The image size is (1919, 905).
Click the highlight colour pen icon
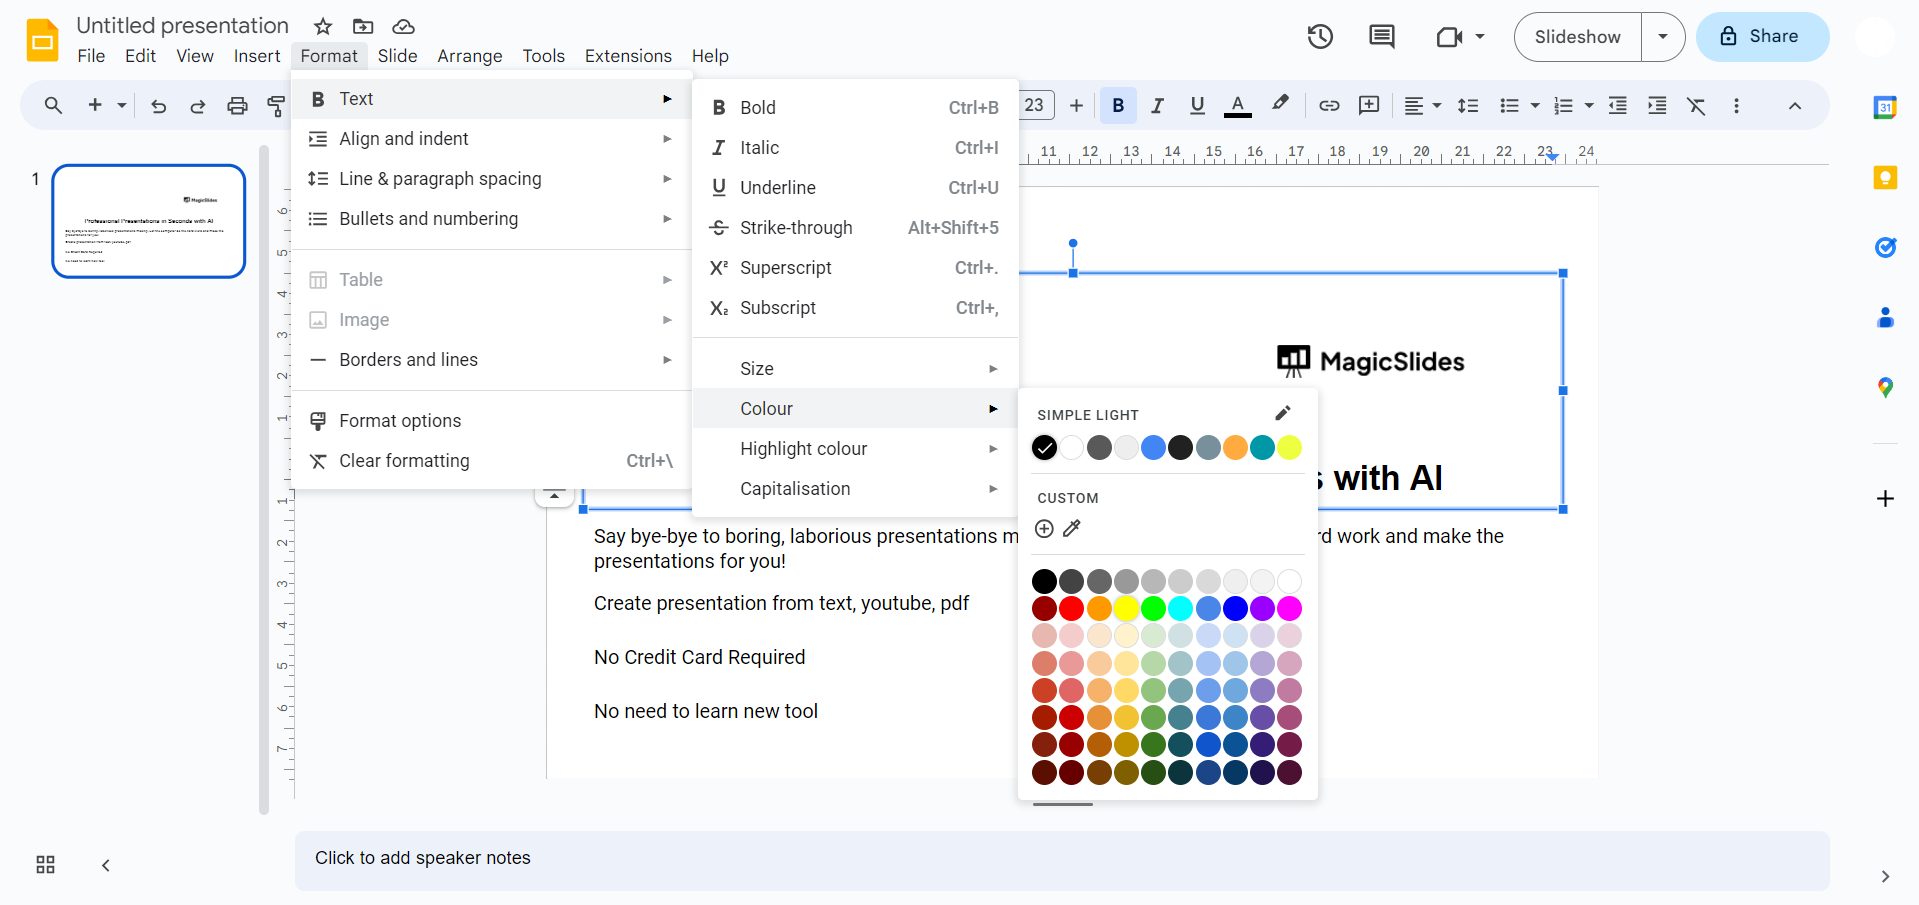[x=1280, y=104]
